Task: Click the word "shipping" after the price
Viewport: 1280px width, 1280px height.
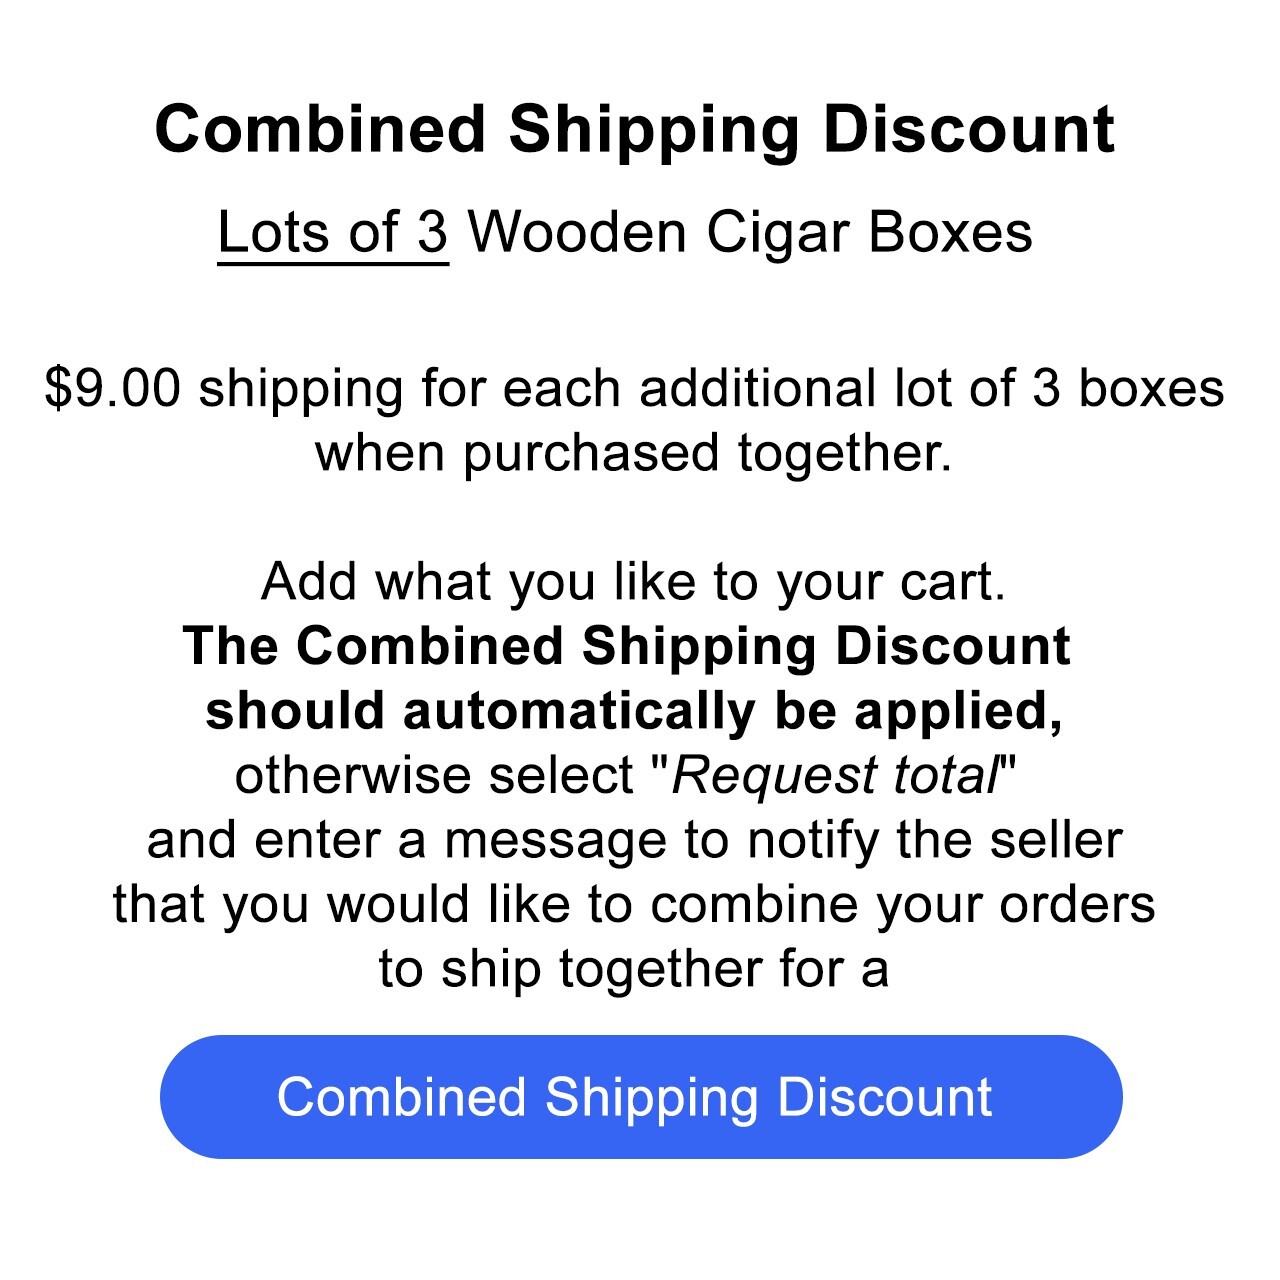Action: 300,390
